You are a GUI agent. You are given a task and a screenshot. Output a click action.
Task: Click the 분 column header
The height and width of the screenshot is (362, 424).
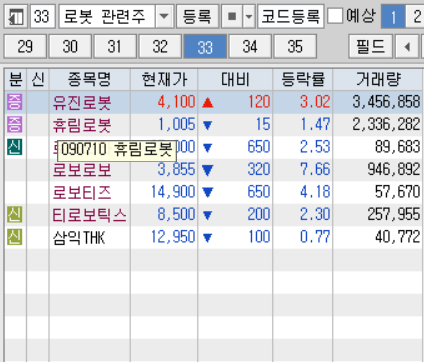[x=15, y=79]
